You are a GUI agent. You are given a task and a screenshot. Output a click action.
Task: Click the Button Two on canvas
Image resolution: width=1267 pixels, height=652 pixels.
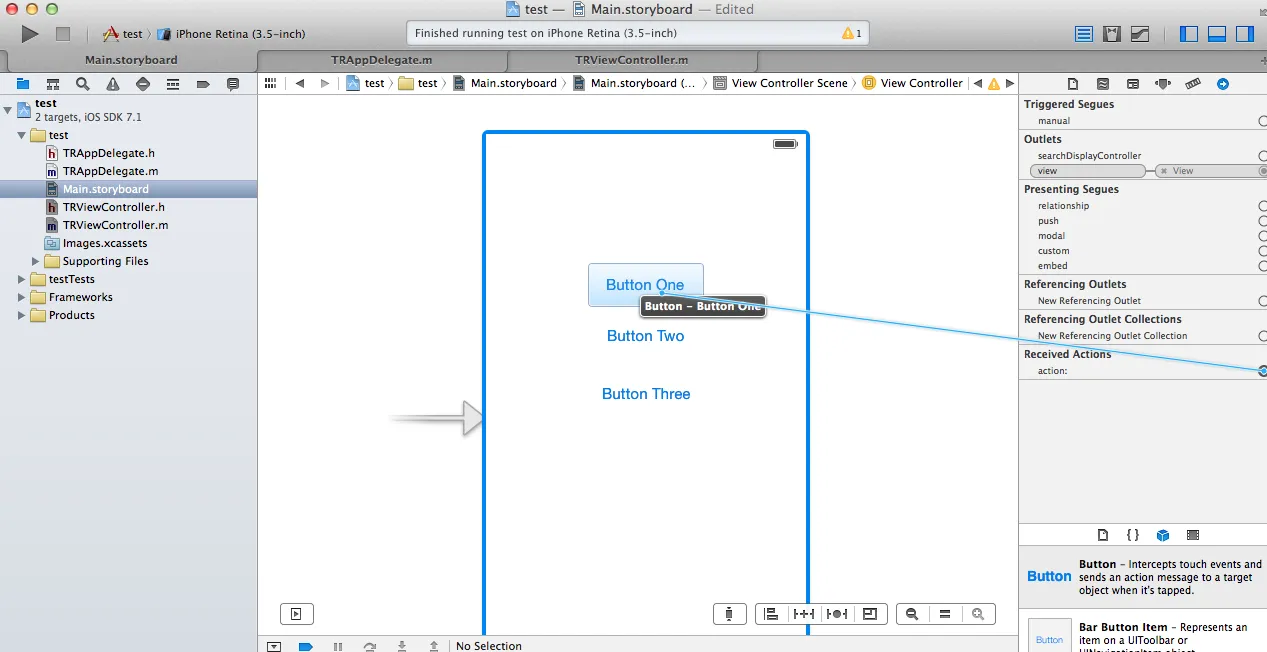pos(645,336)
